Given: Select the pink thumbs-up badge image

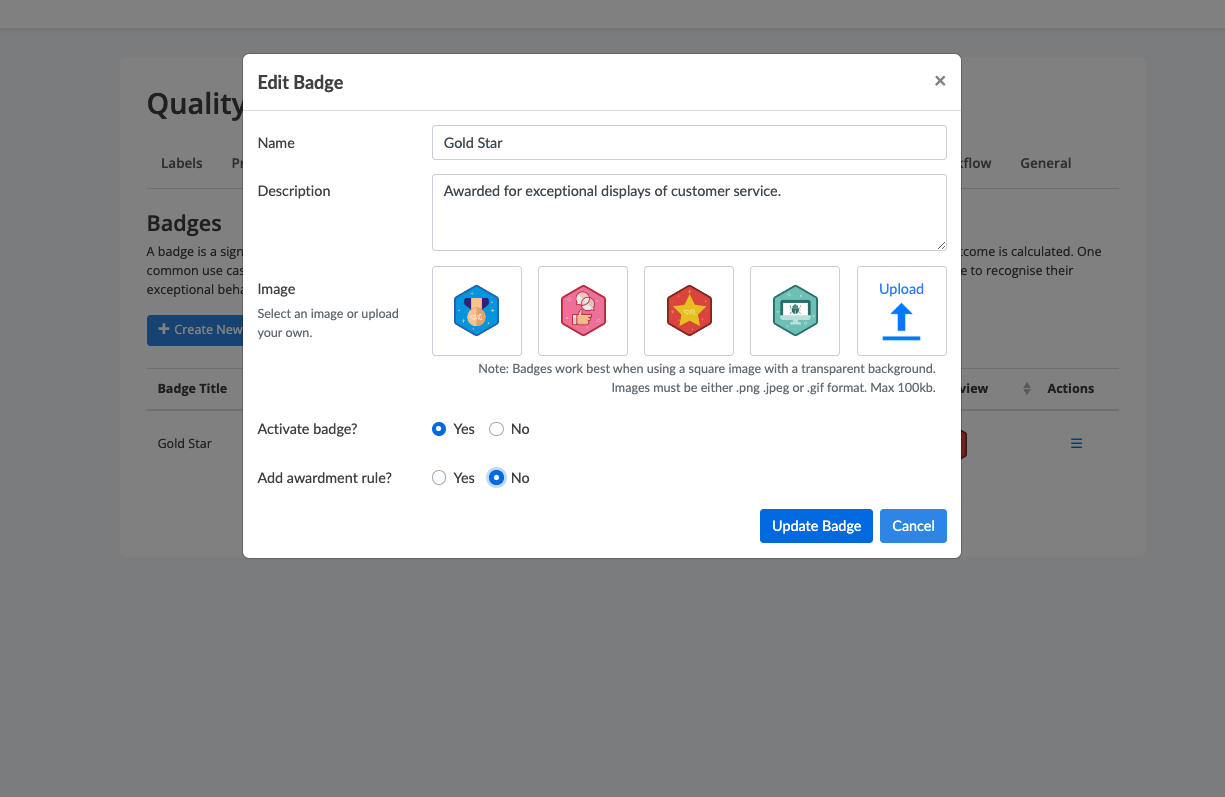Looking at the screenshot, I should (x=583, y=311).
